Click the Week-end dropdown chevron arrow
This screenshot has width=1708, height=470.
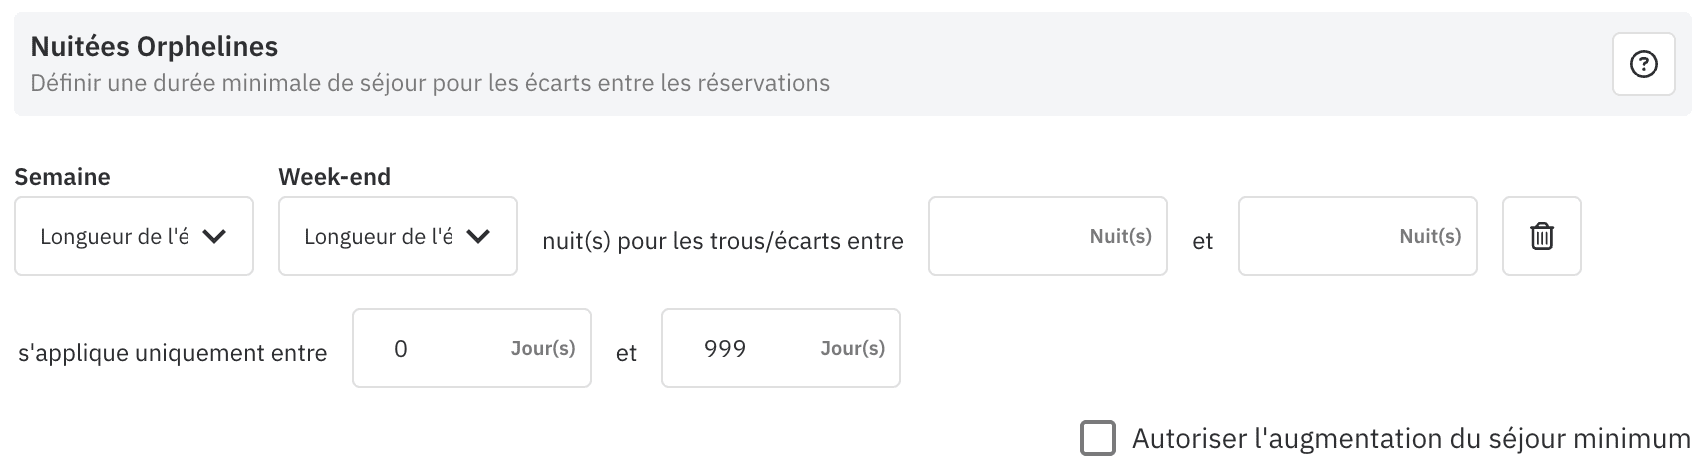pyautogui.click(x=478, y=237)
